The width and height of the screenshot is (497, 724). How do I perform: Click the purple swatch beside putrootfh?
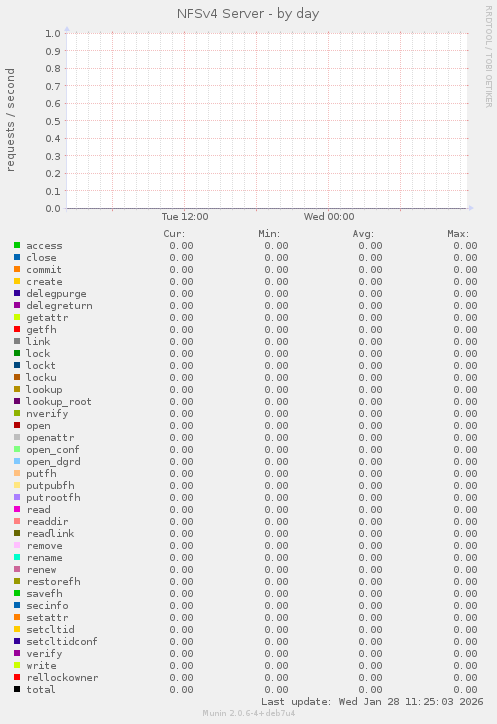point(17,497)
